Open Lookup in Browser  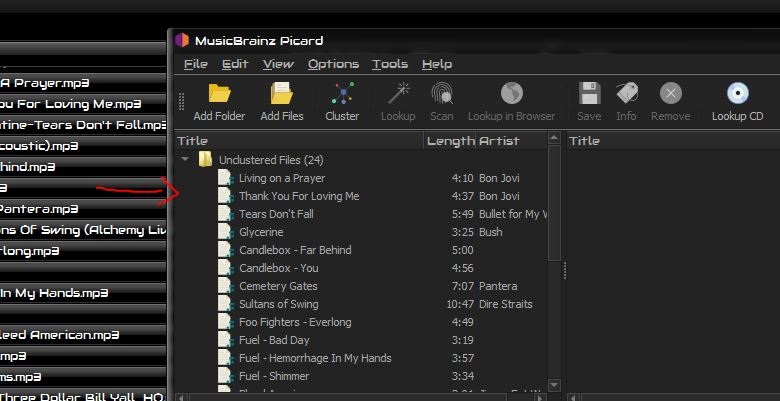click(x=511, y=95)
